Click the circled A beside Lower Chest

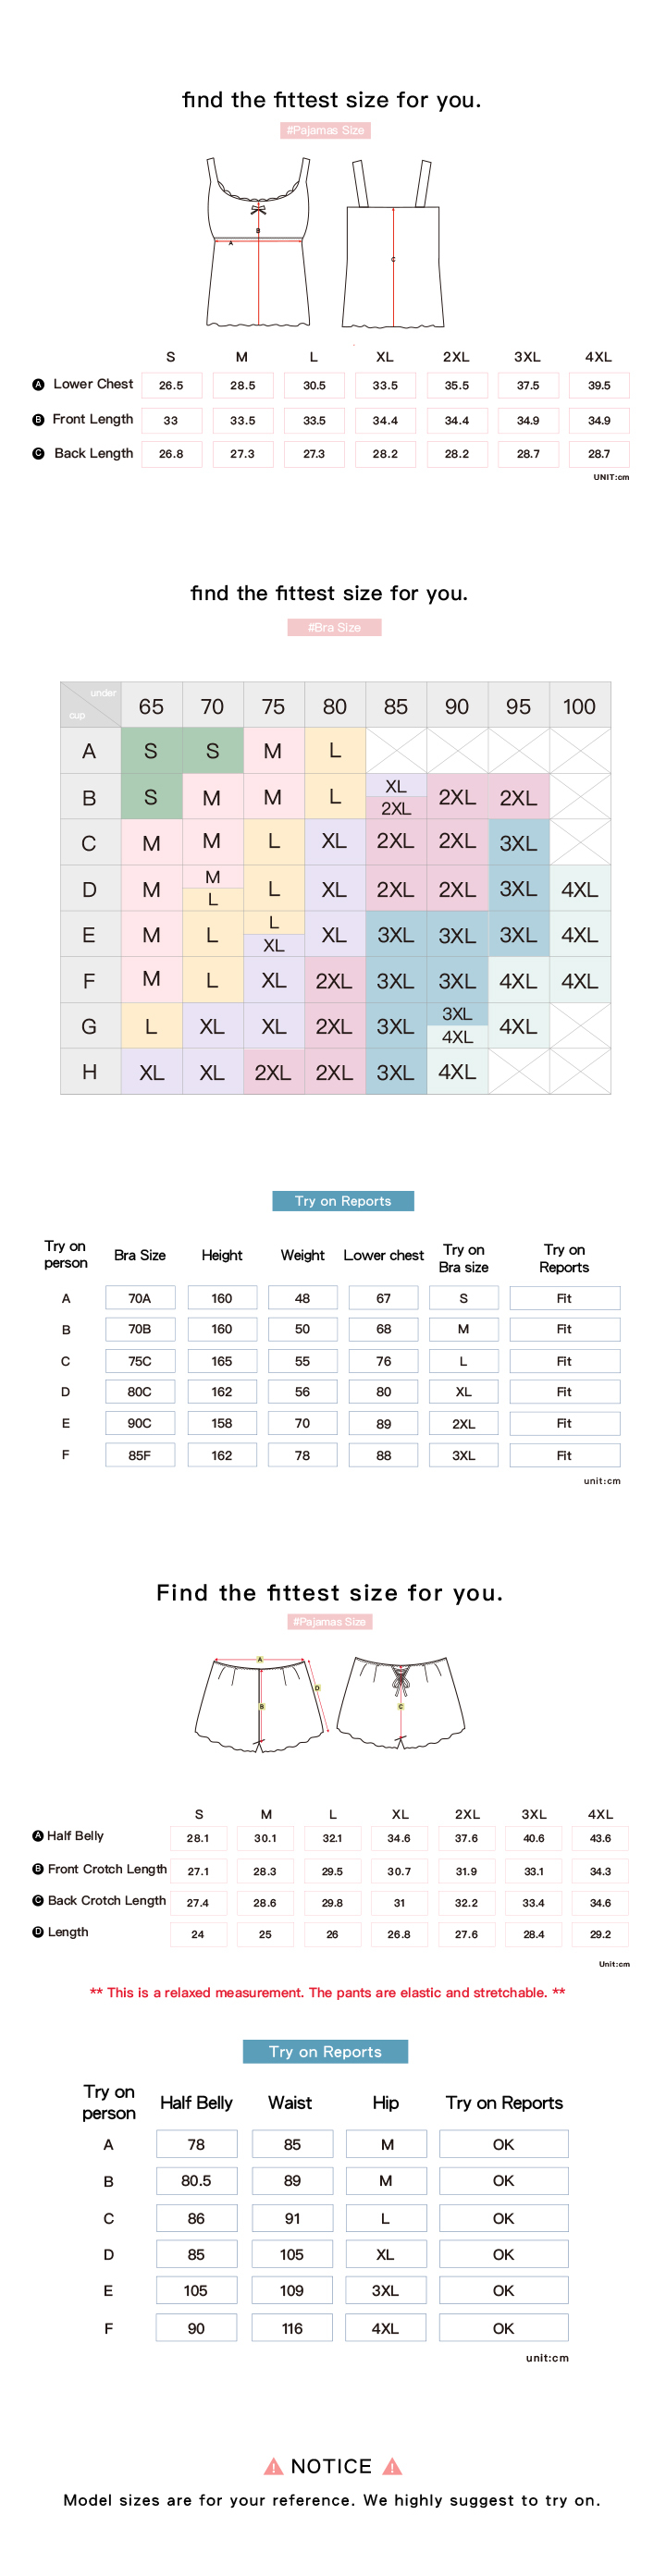(x=38, y=384)
